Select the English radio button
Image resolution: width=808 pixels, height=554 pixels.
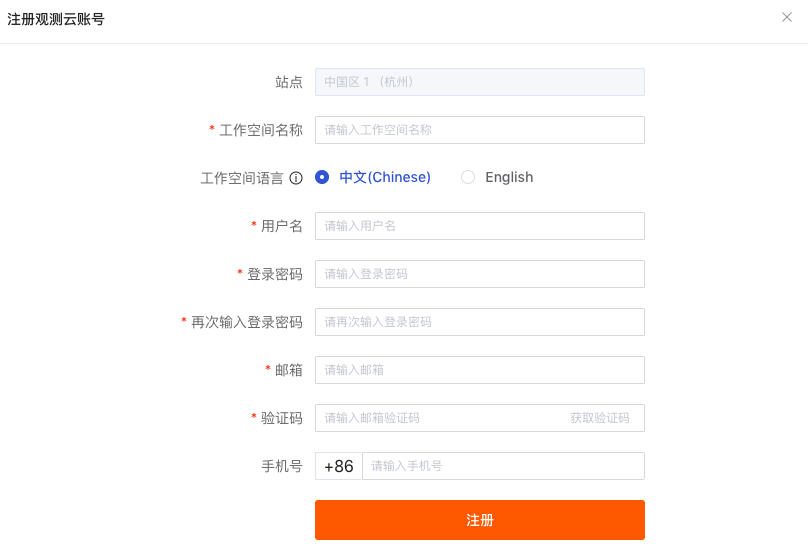coord(468,177)
